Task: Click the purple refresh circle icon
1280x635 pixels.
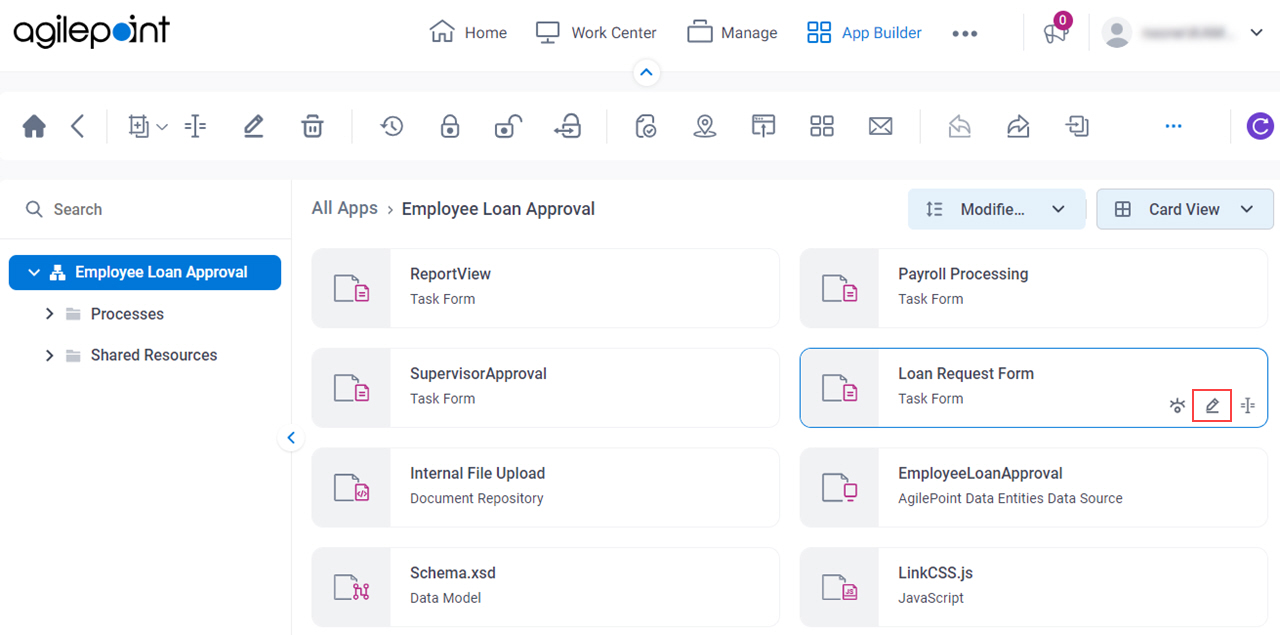Action: tap(1260, 126)
